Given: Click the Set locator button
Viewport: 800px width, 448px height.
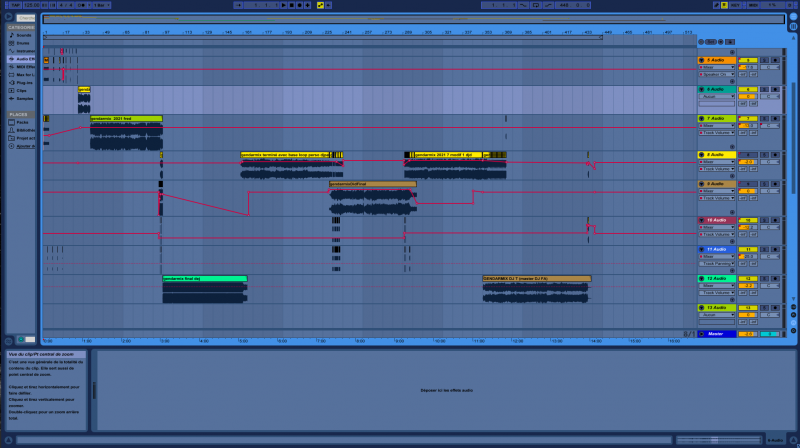Looking at the screenshot, I should click(710, 42).
